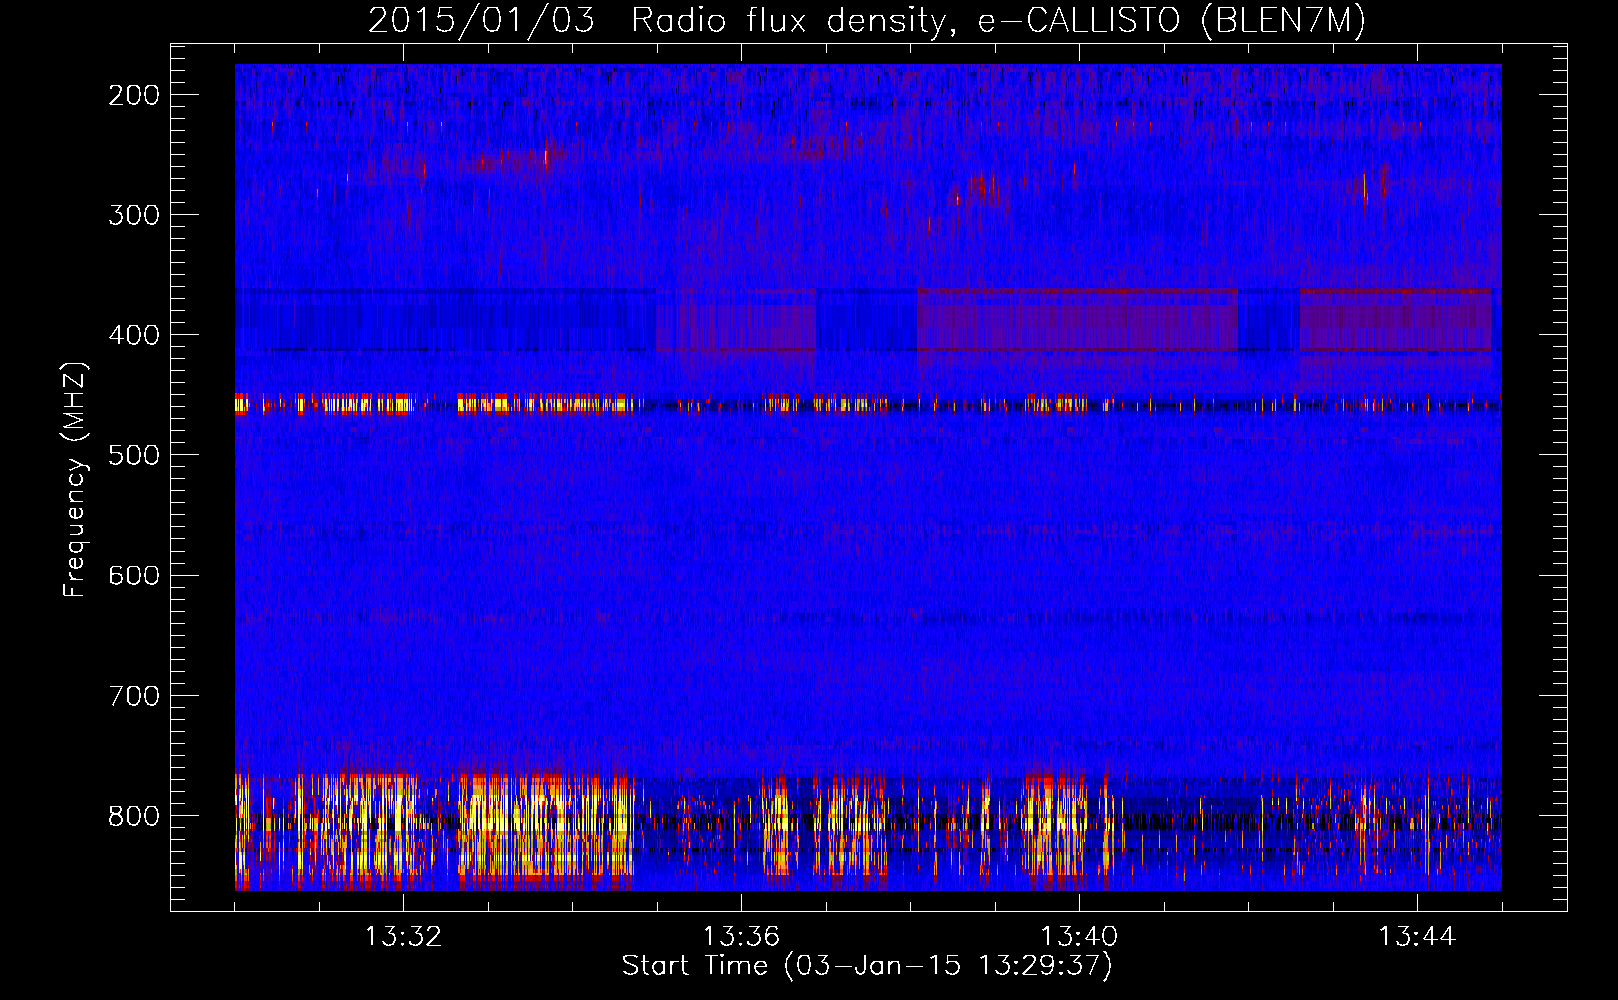Viewport: 1618px width, 1000px height.
Task: Click the 13:32 time tick label
Action: tap(403, 937)
